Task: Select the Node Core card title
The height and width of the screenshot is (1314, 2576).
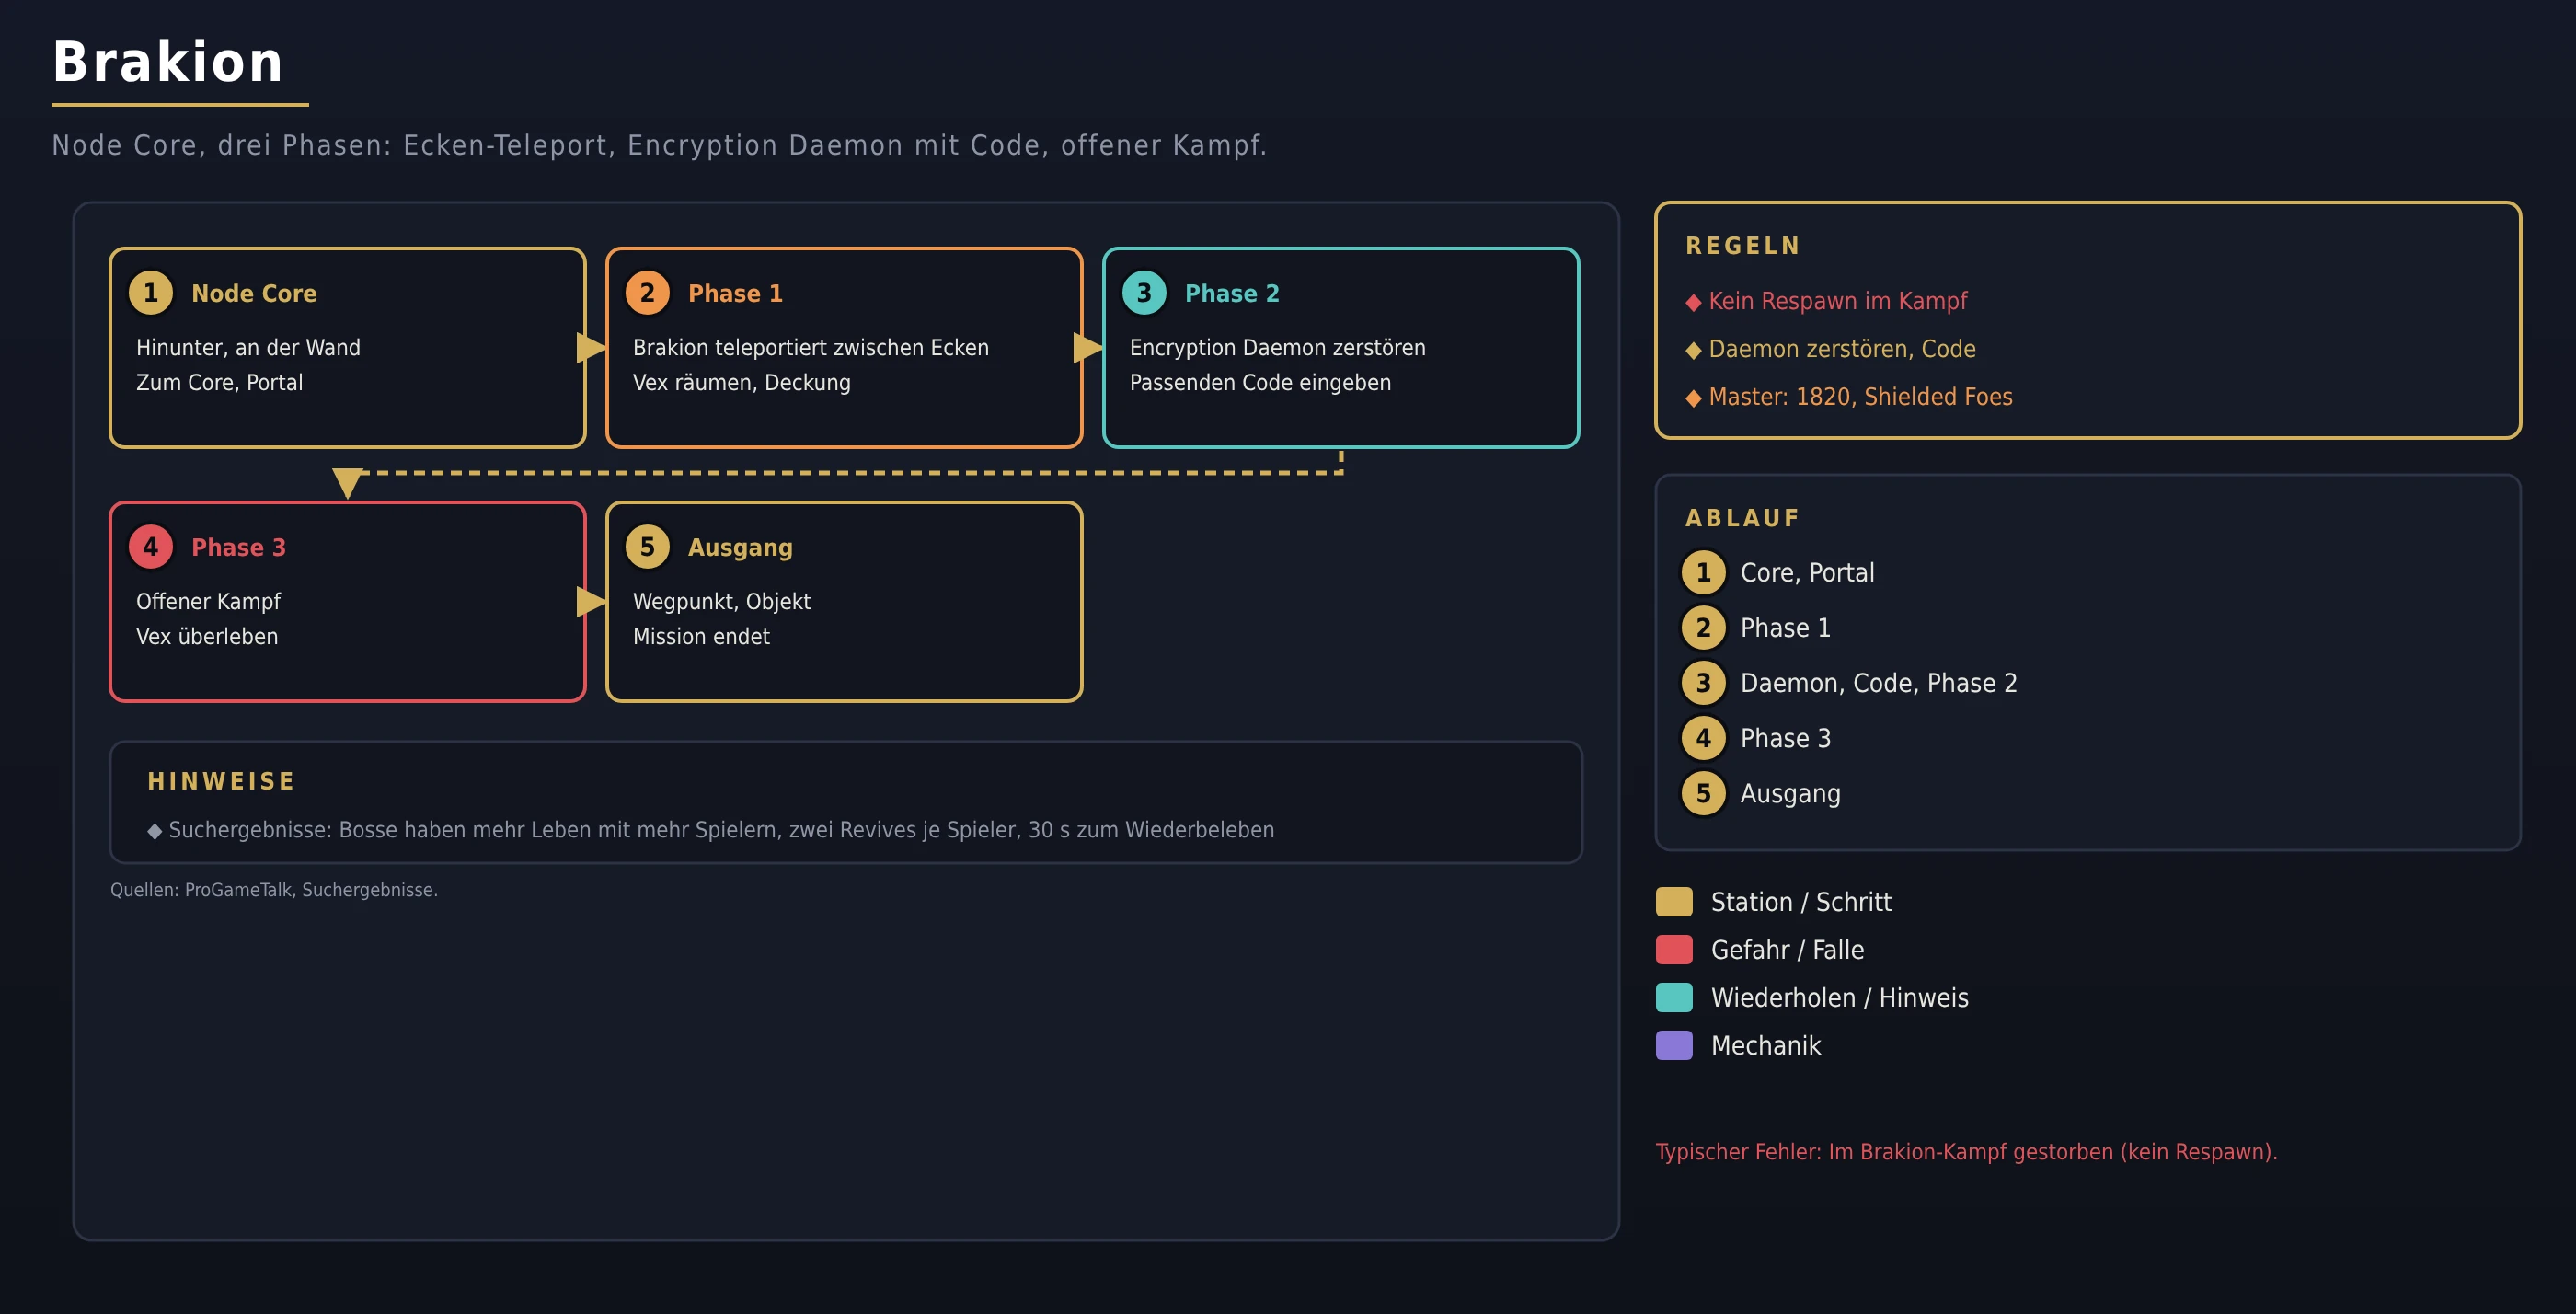Action: 254,293
